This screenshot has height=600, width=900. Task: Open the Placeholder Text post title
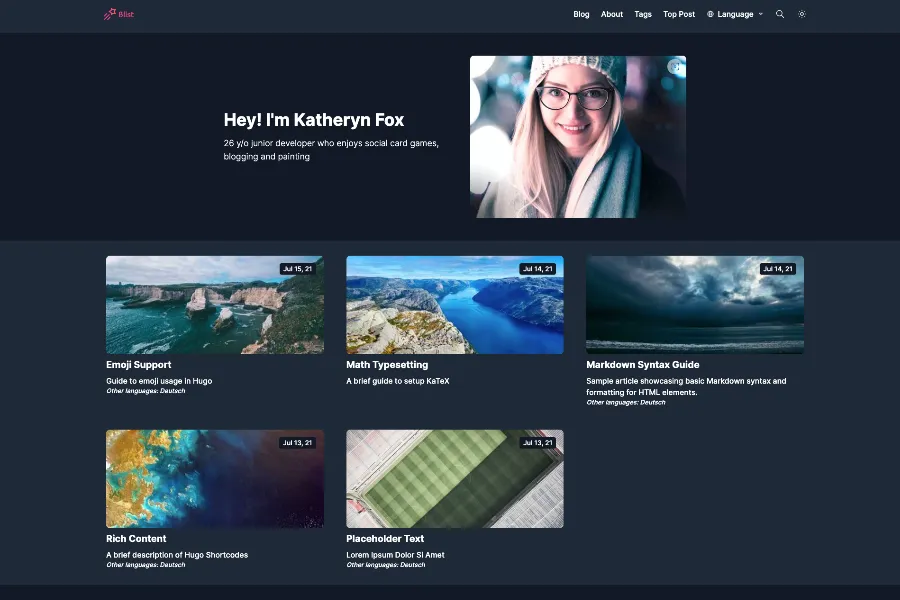pos(385,539)
